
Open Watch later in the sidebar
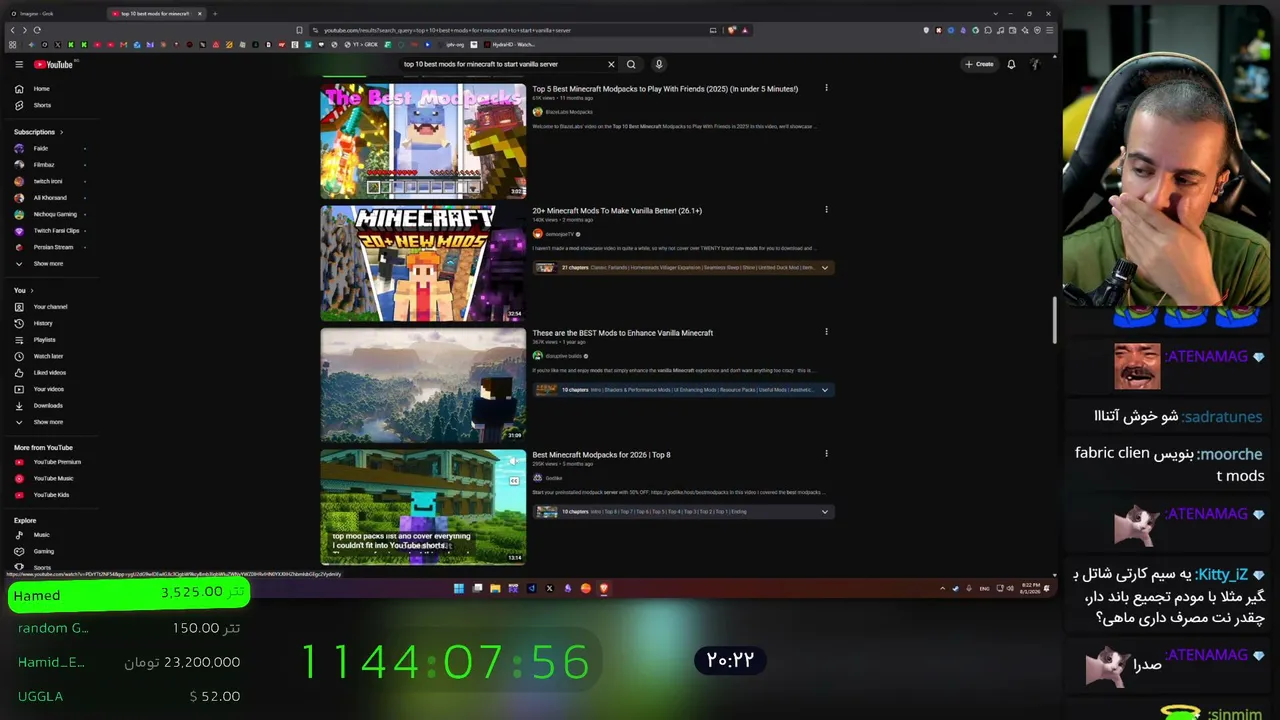coord(50,356)
